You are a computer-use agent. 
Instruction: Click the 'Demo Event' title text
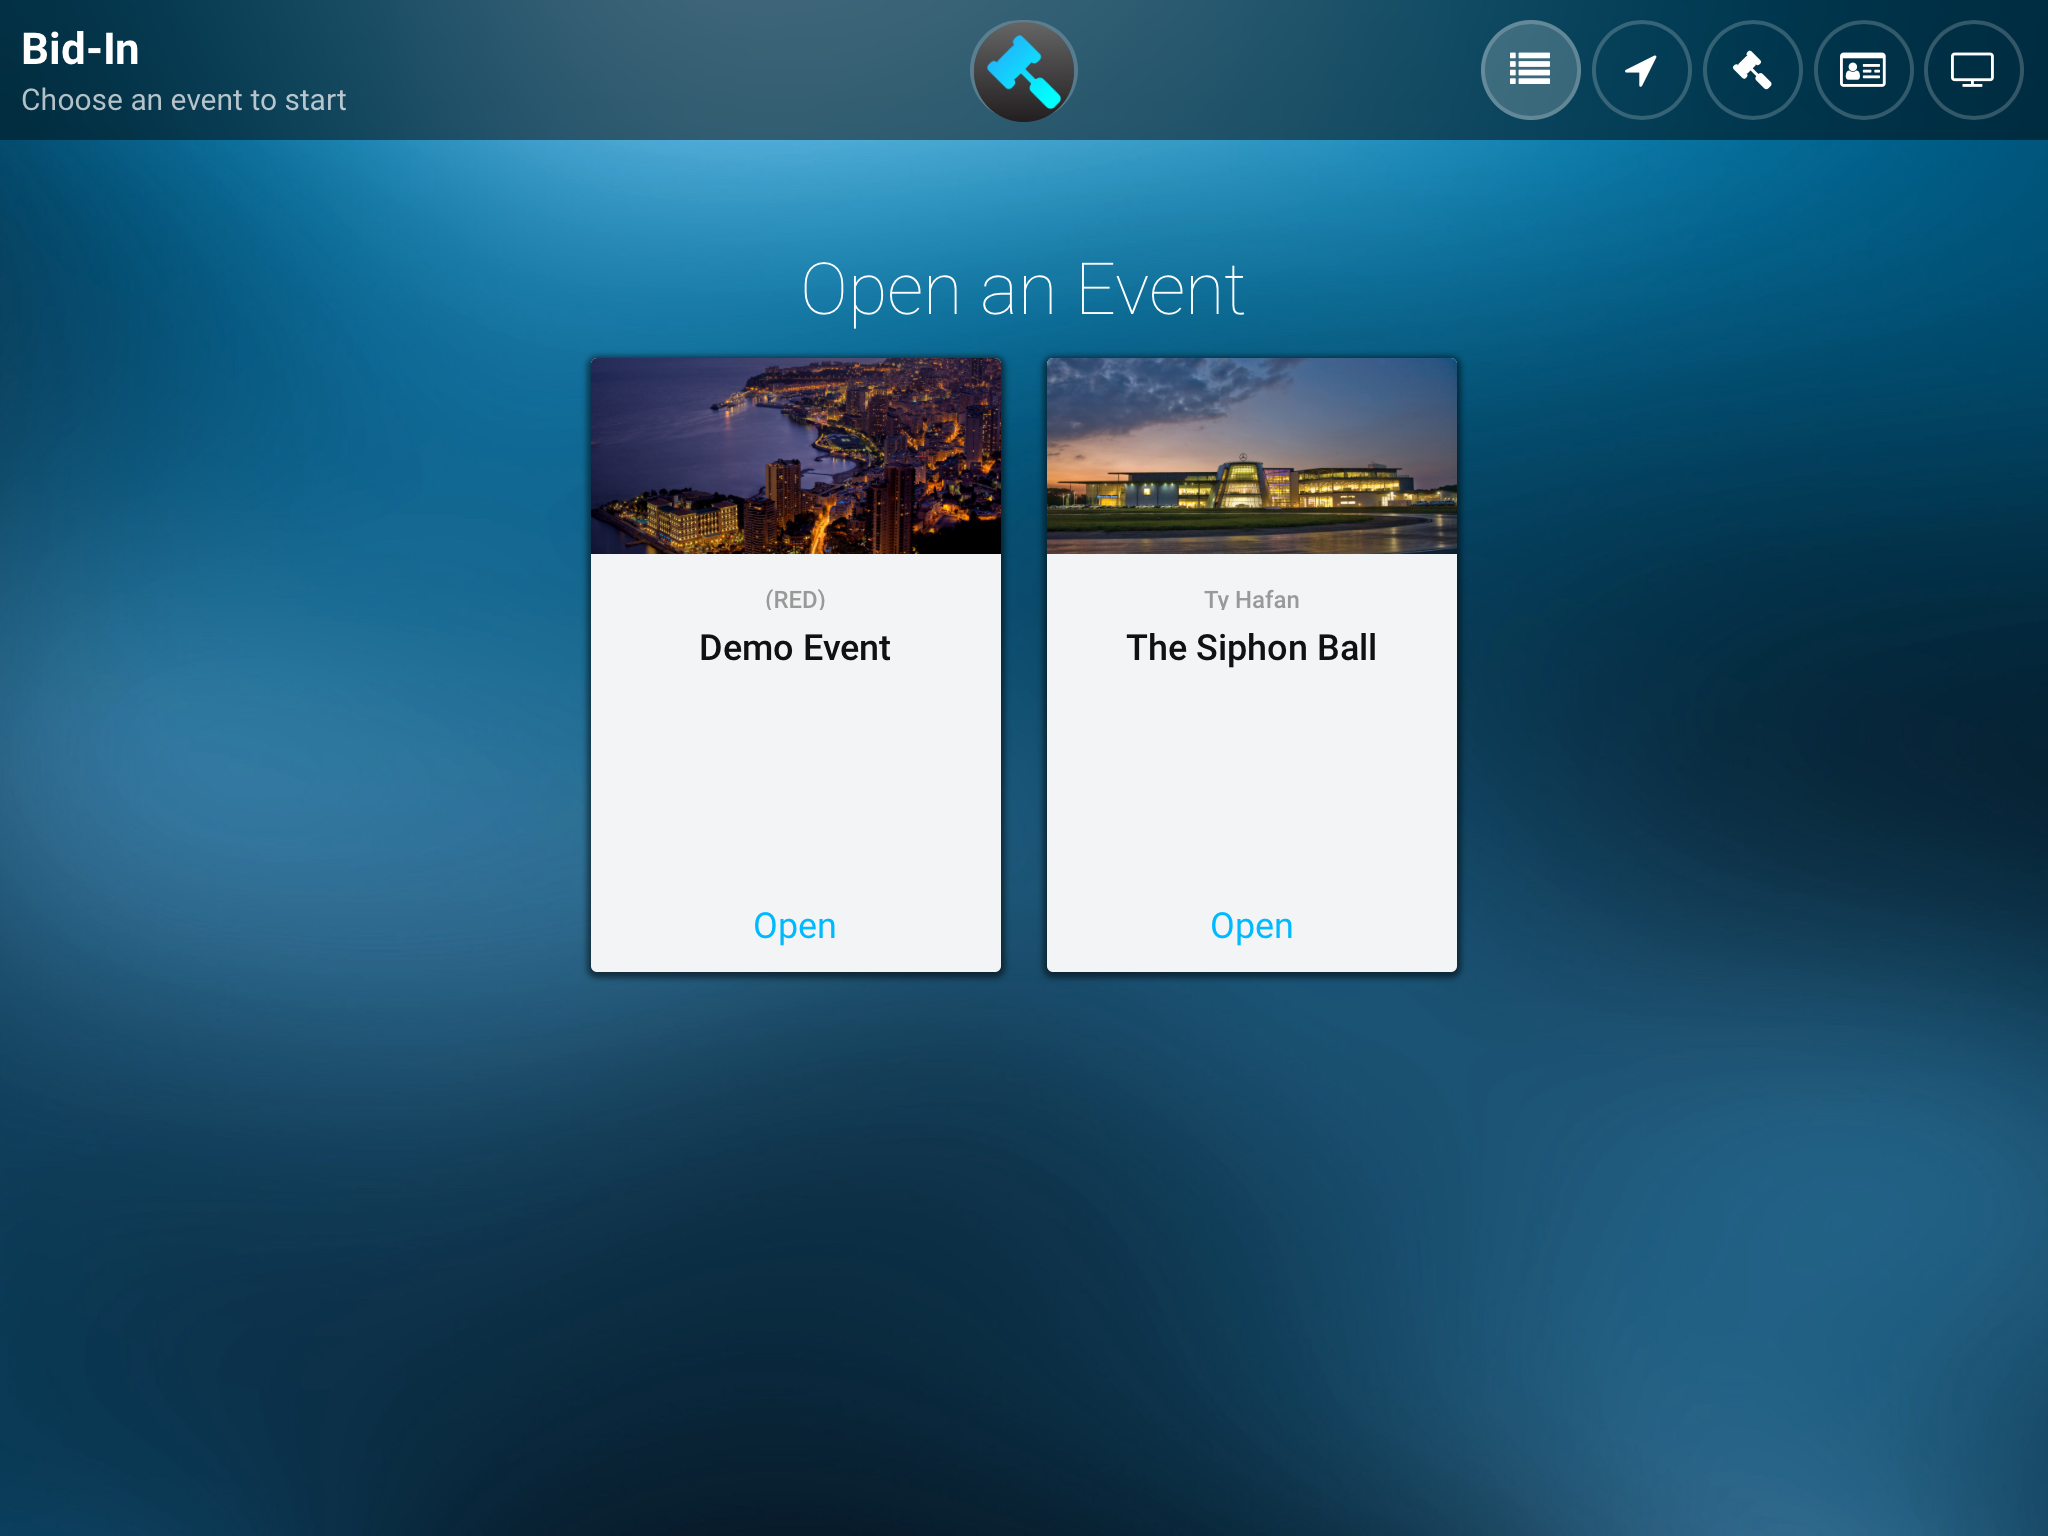(x=795, y=648)
